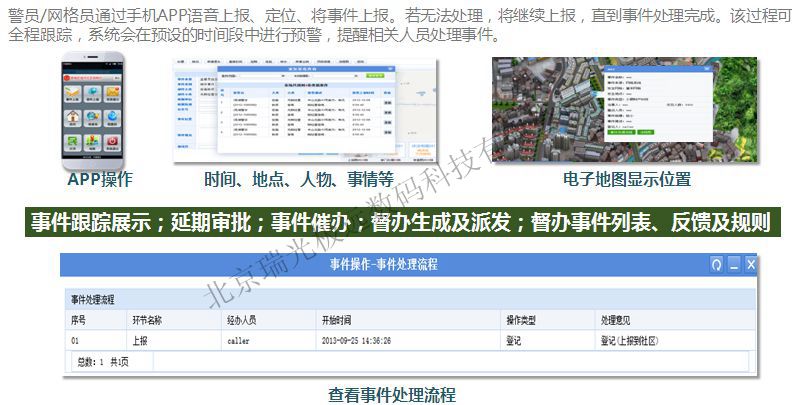Click the 经办人员 column header

click(243, 321)
